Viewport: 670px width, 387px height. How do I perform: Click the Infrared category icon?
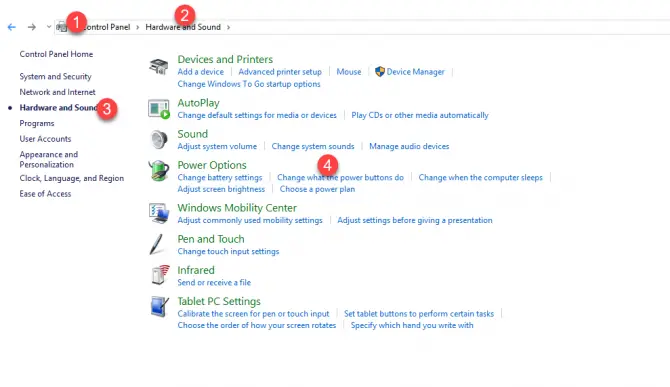pyautogui.click(x=160, y=275)
